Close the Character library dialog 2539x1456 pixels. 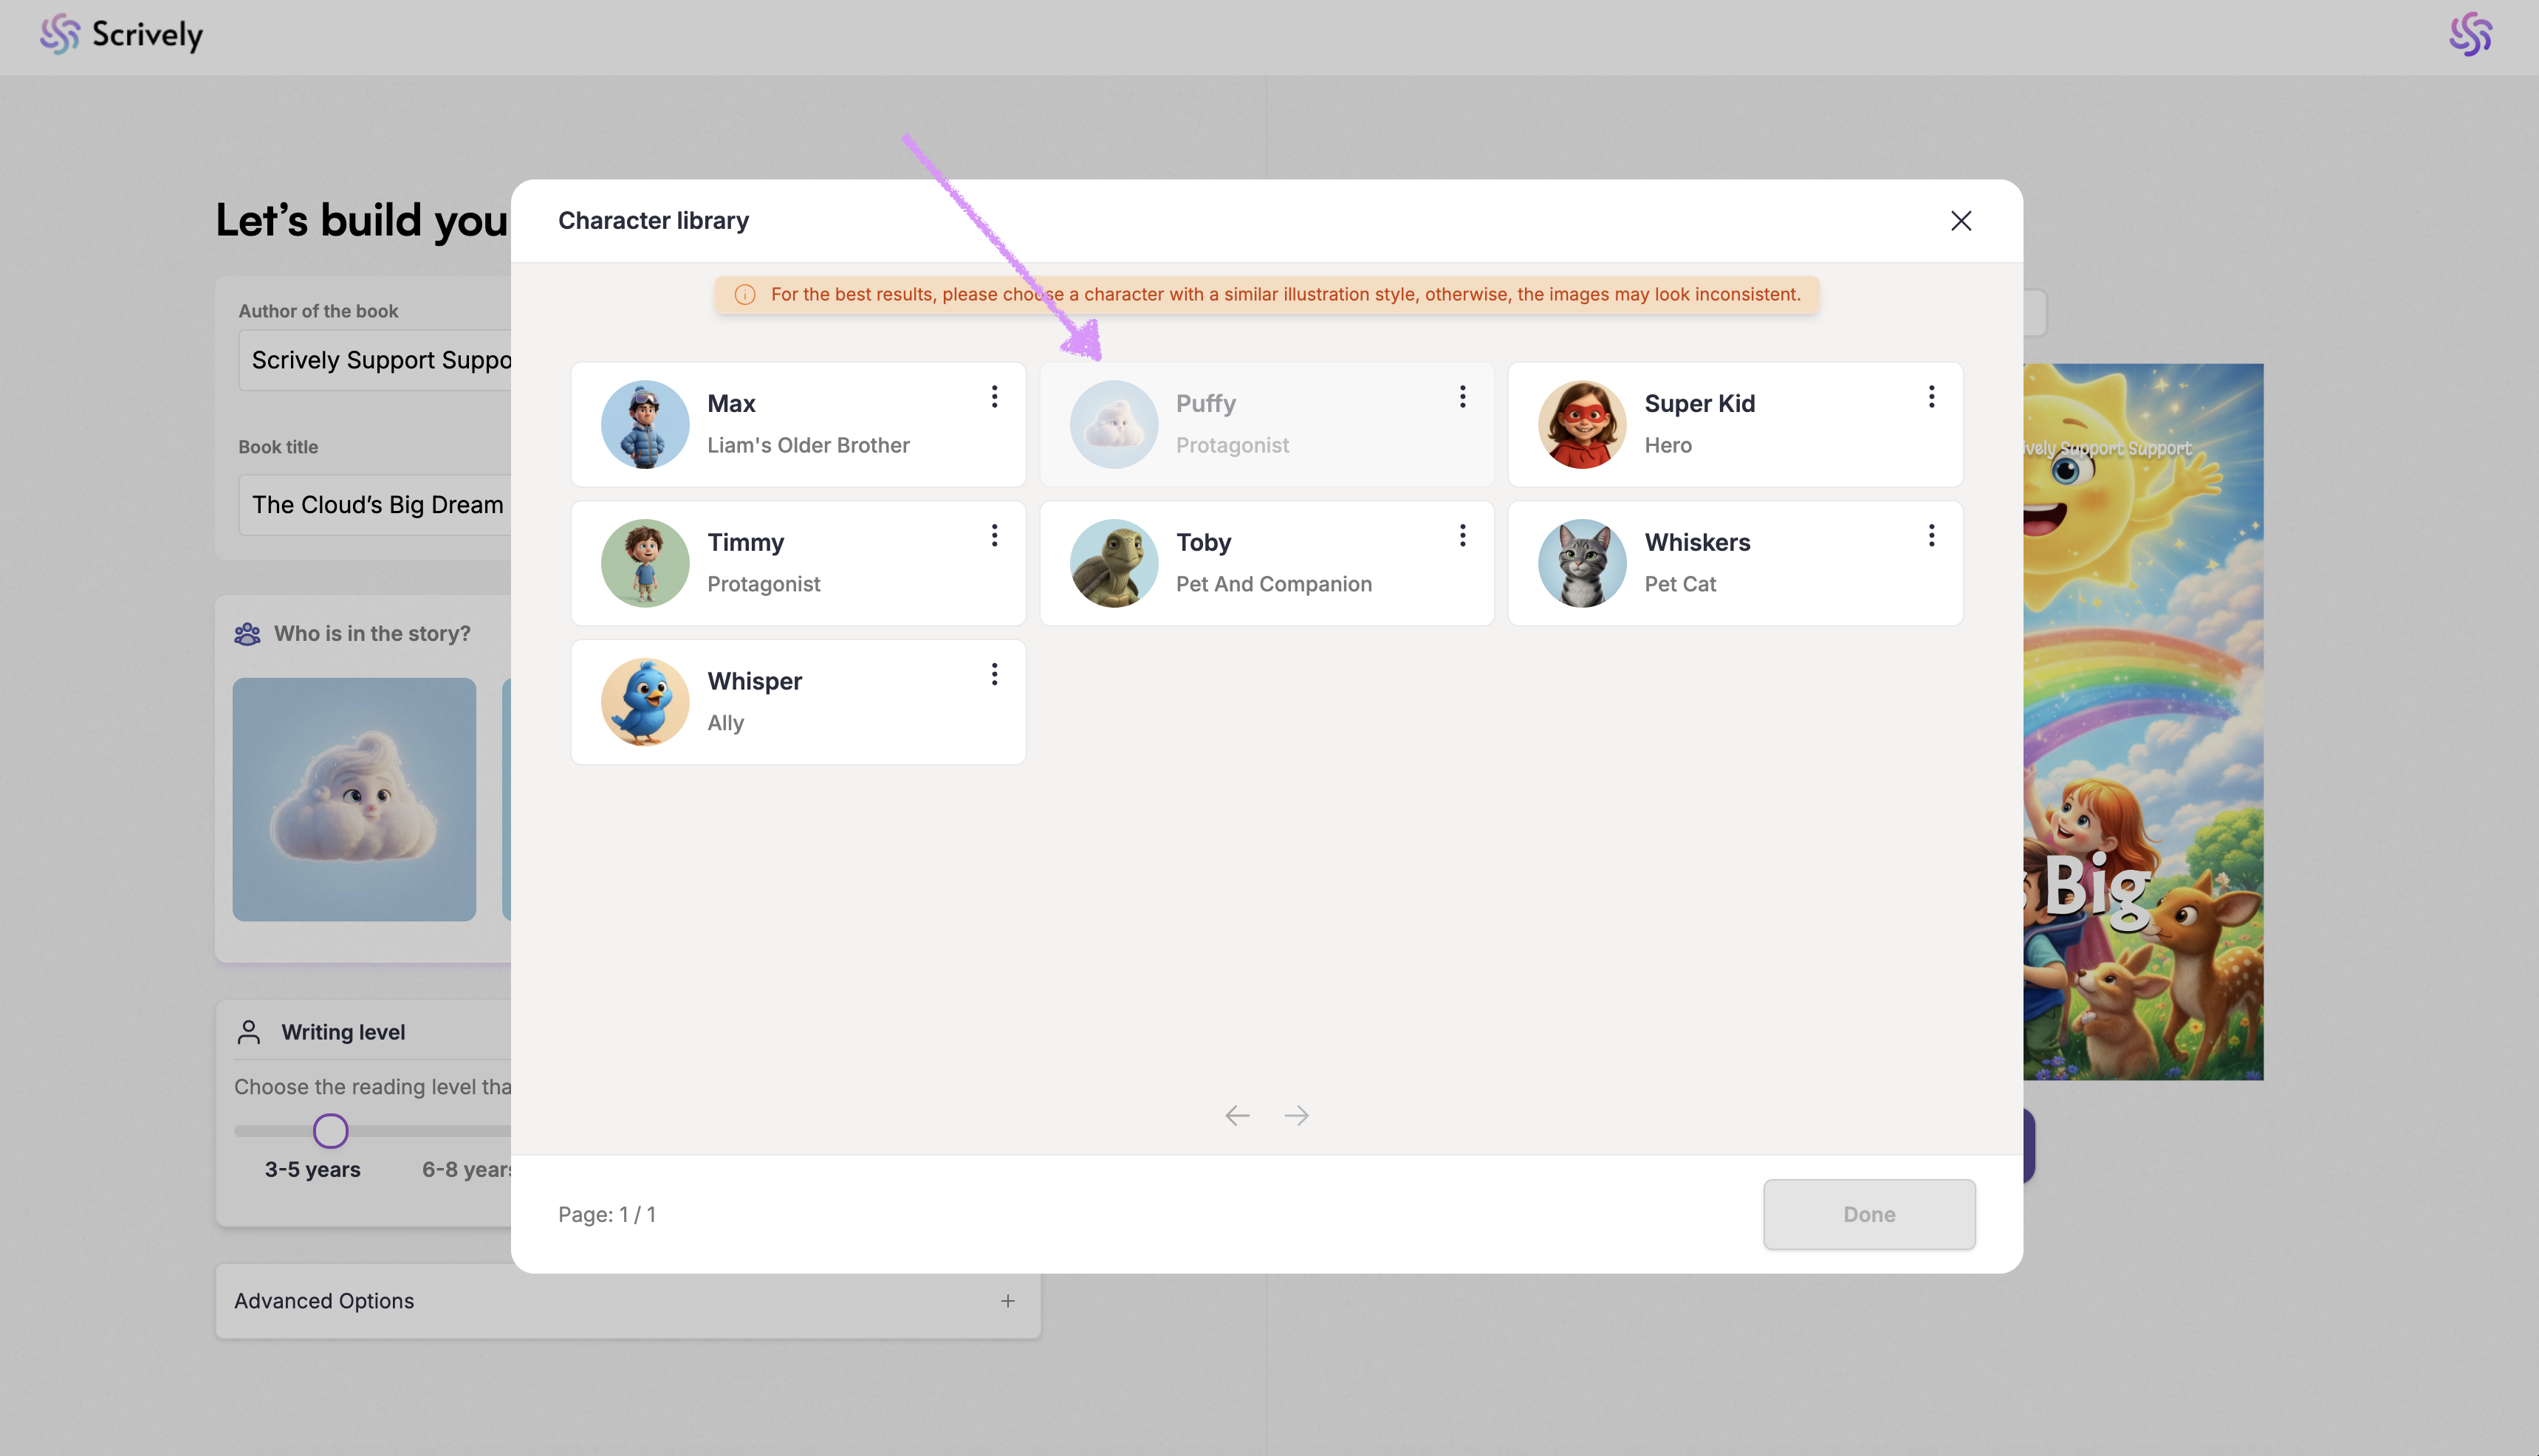tap(1960, 221)
